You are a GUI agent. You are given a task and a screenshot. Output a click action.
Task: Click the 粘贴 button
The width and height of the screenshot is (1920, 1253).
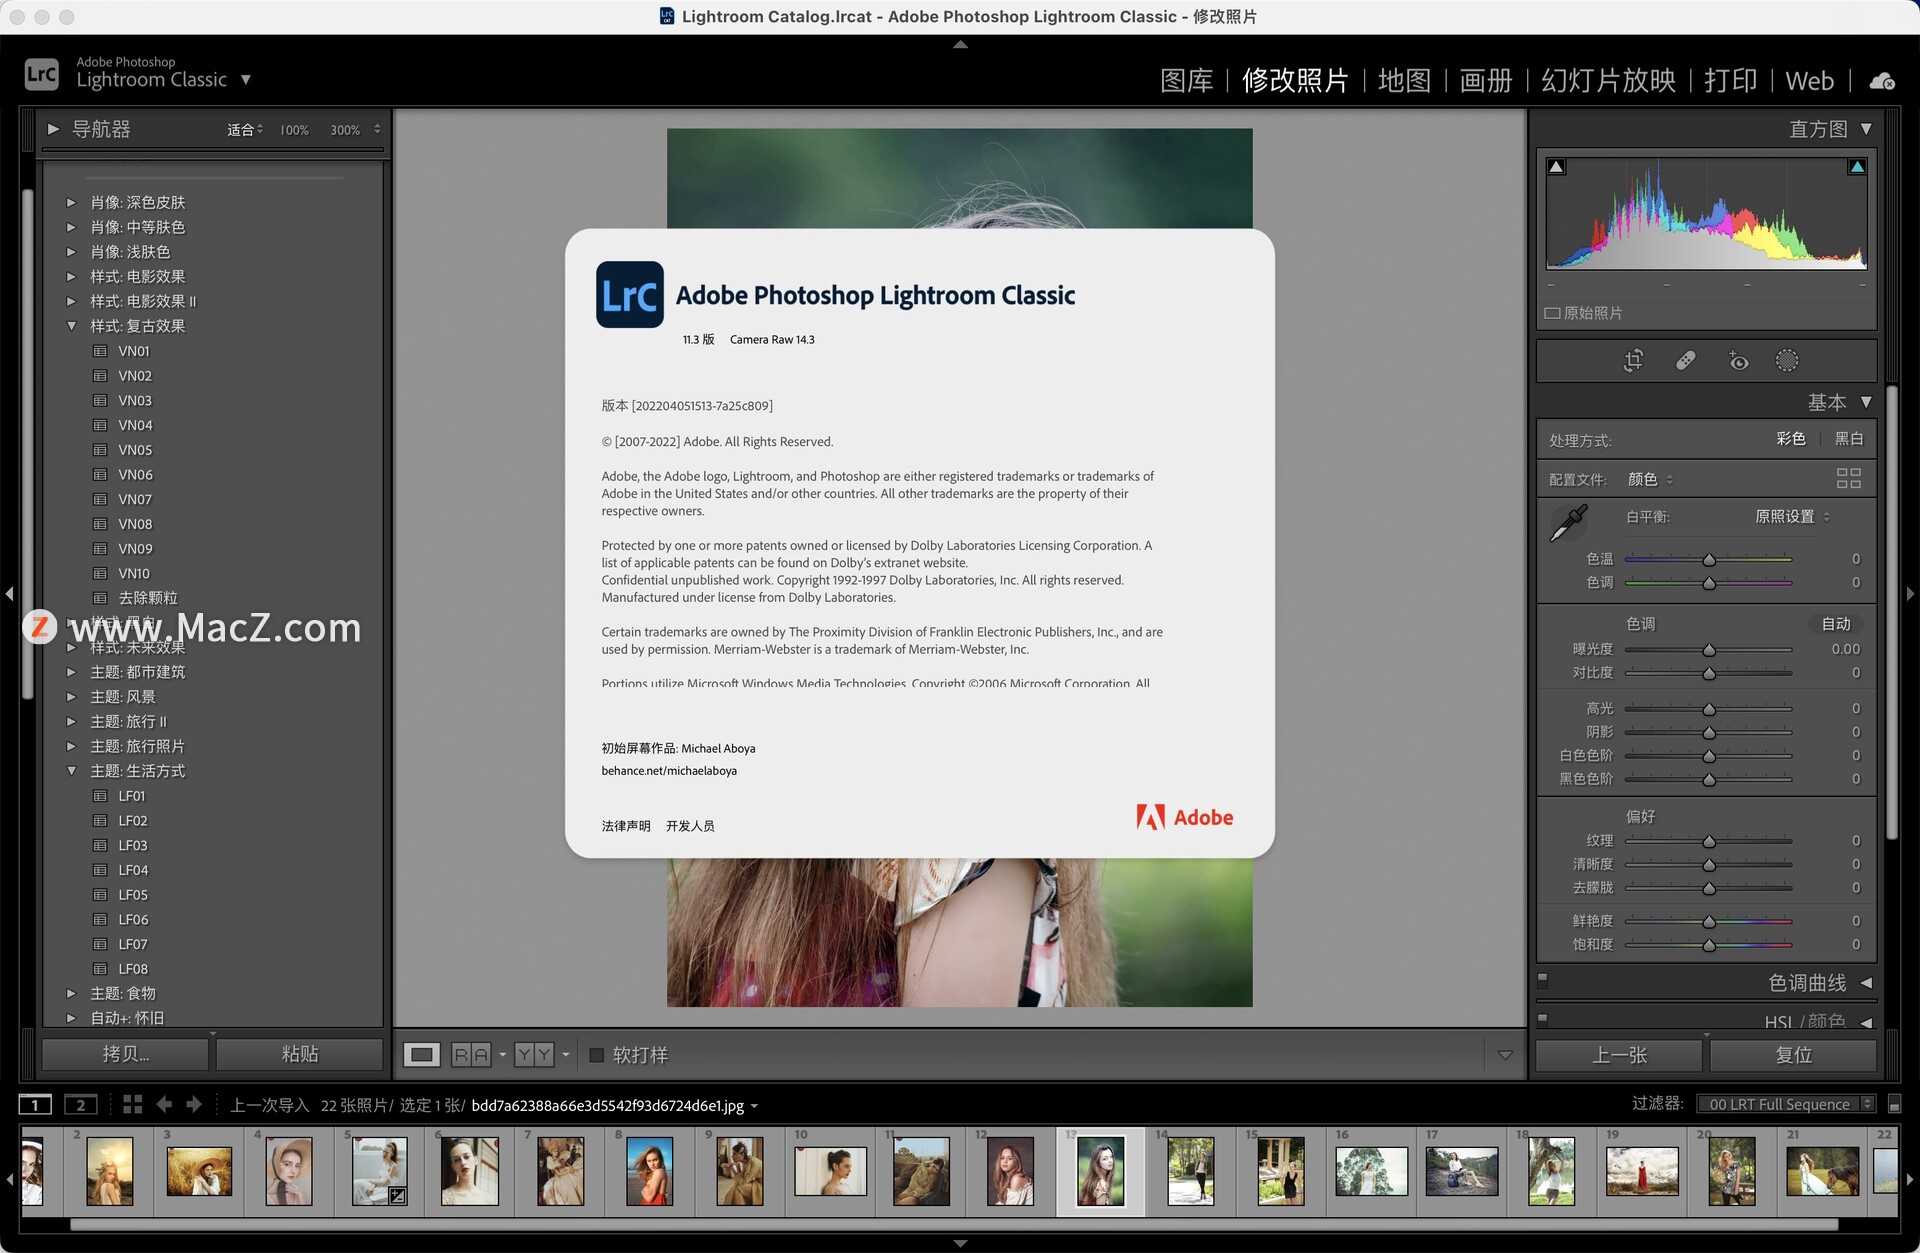click(x=300, y=1054)
